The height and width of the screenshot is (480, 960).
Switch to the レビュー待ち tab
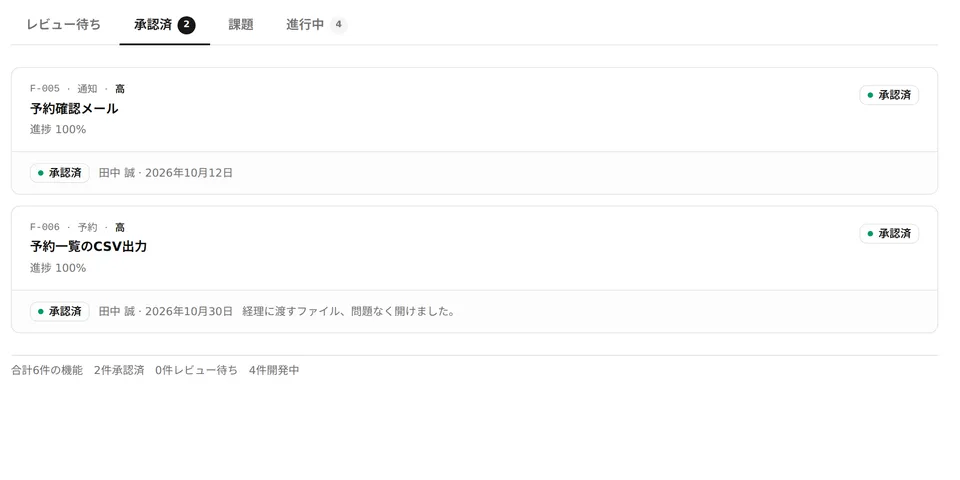(64, 25)
